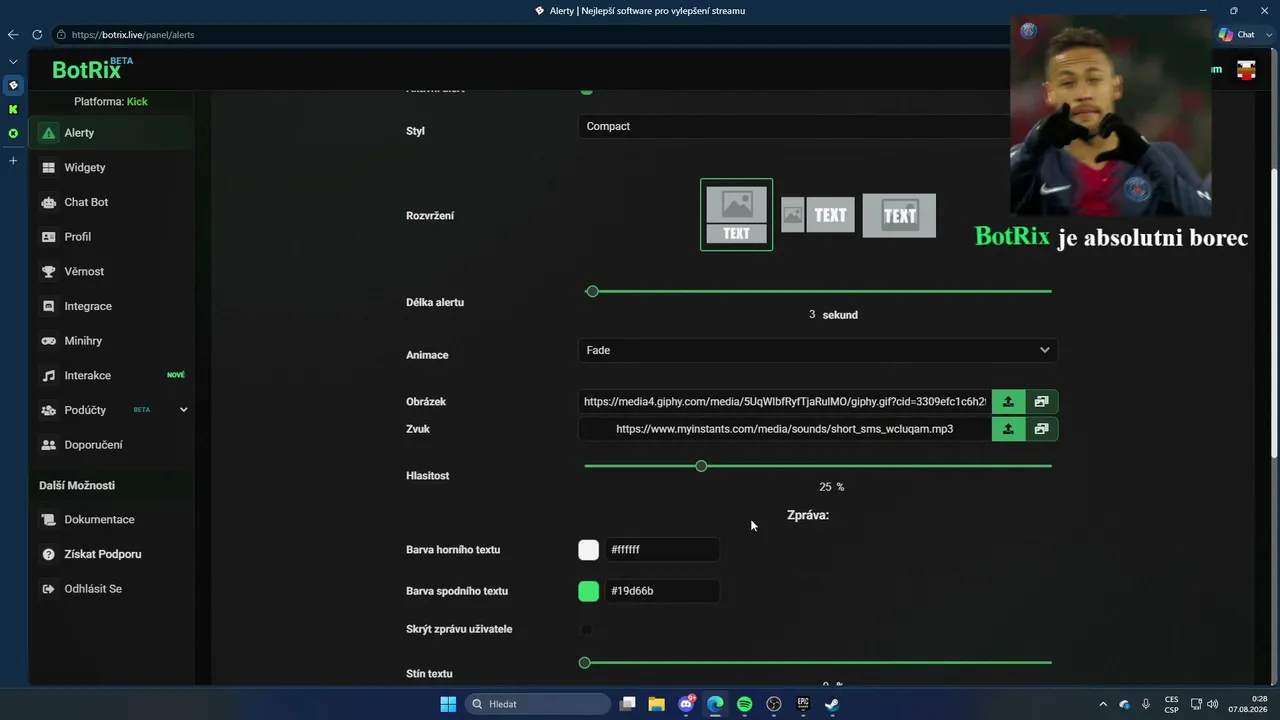Click the #ffffff hex color field

(662, 550)
